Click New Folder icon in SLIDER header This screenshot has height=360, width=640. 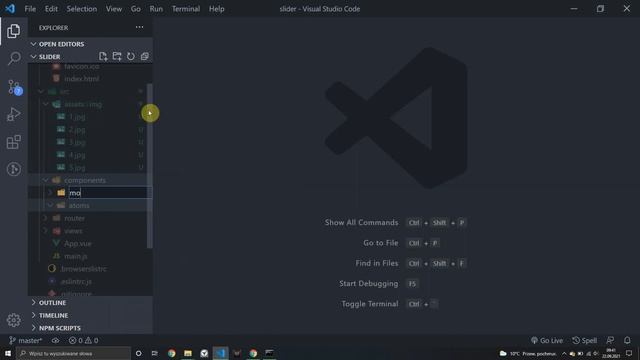coord(117,56)
